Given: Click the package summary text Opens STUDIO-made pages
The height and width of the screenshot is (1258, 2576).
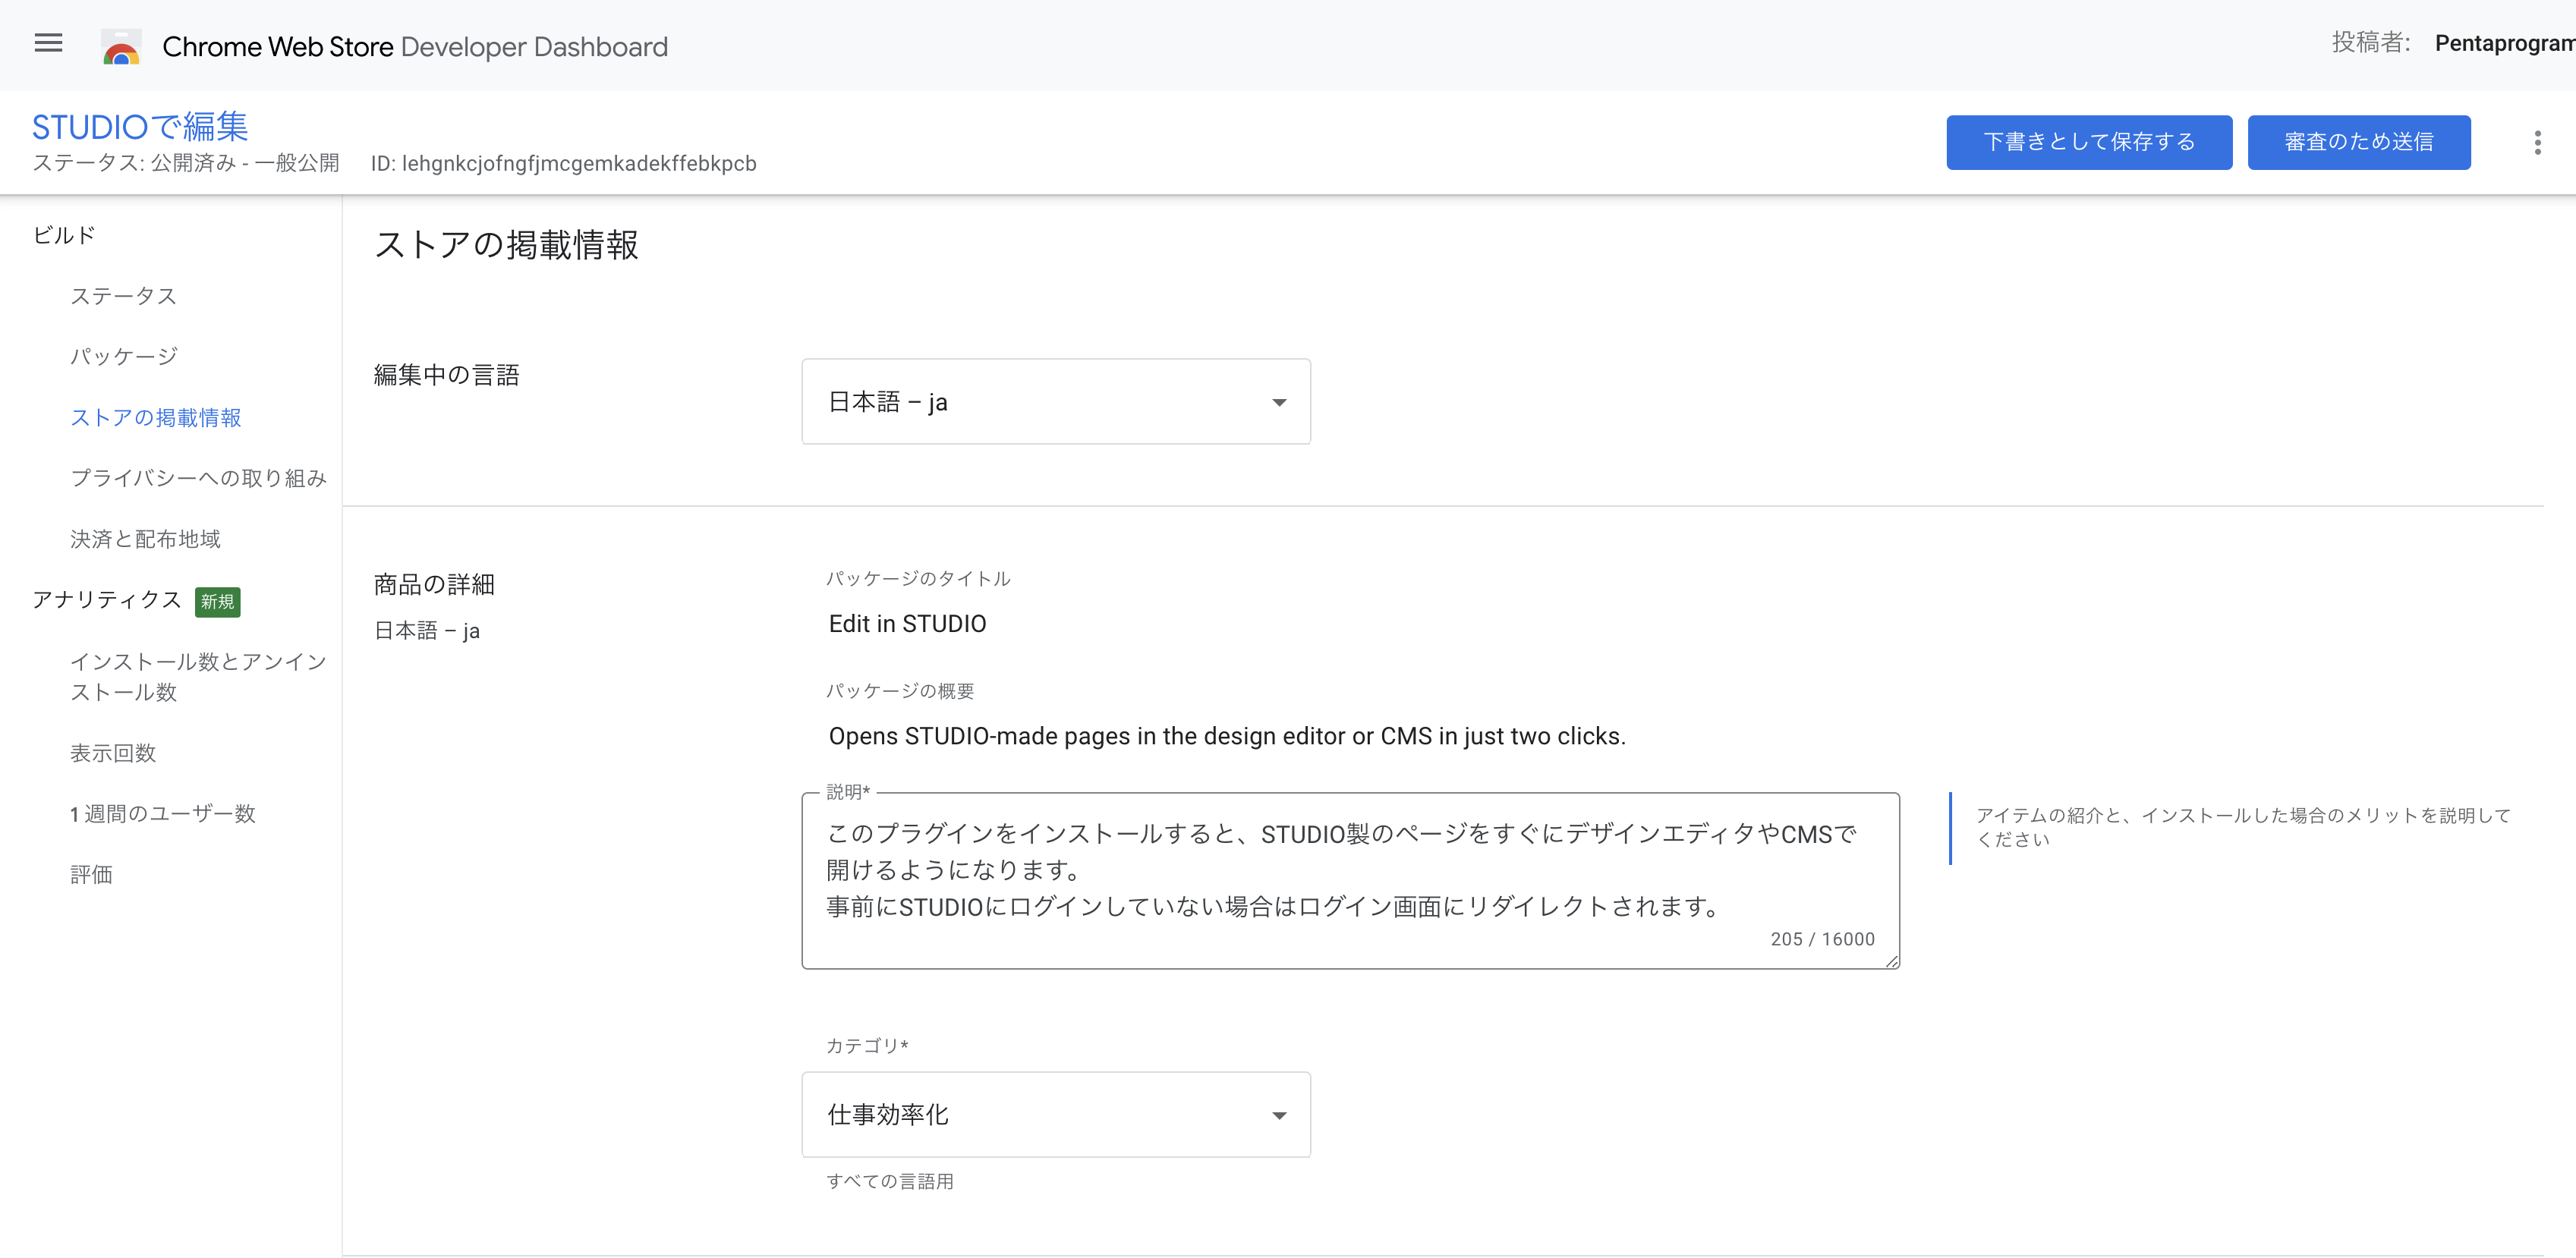Looking at the screenshot, I should (1227, 736).
